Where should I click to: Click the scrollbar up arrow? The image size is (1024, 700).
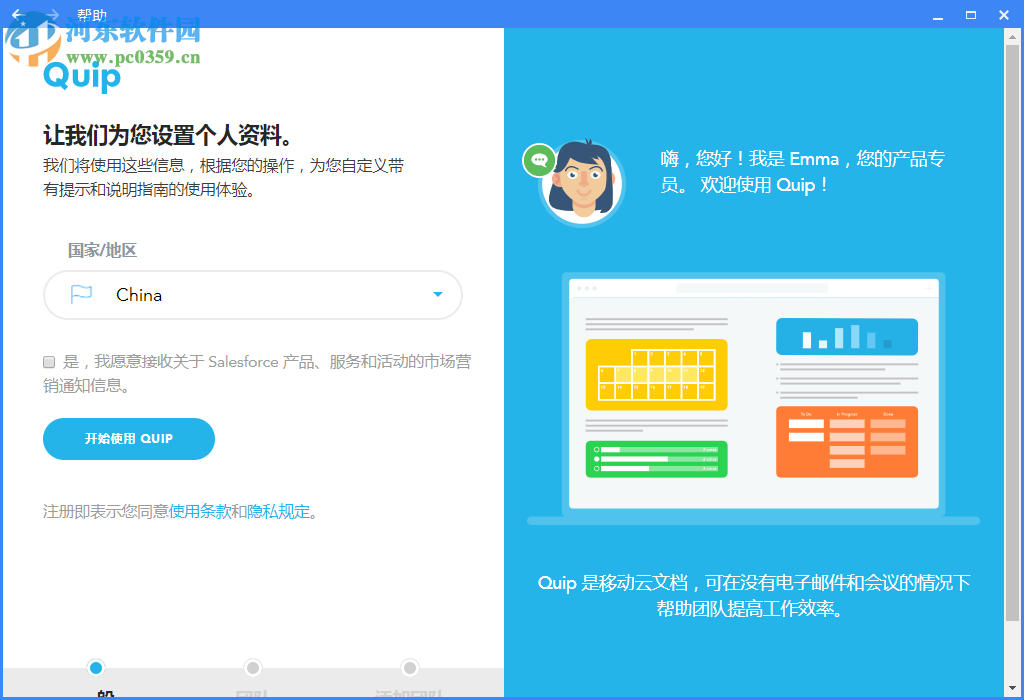(x=1012, y=36)
